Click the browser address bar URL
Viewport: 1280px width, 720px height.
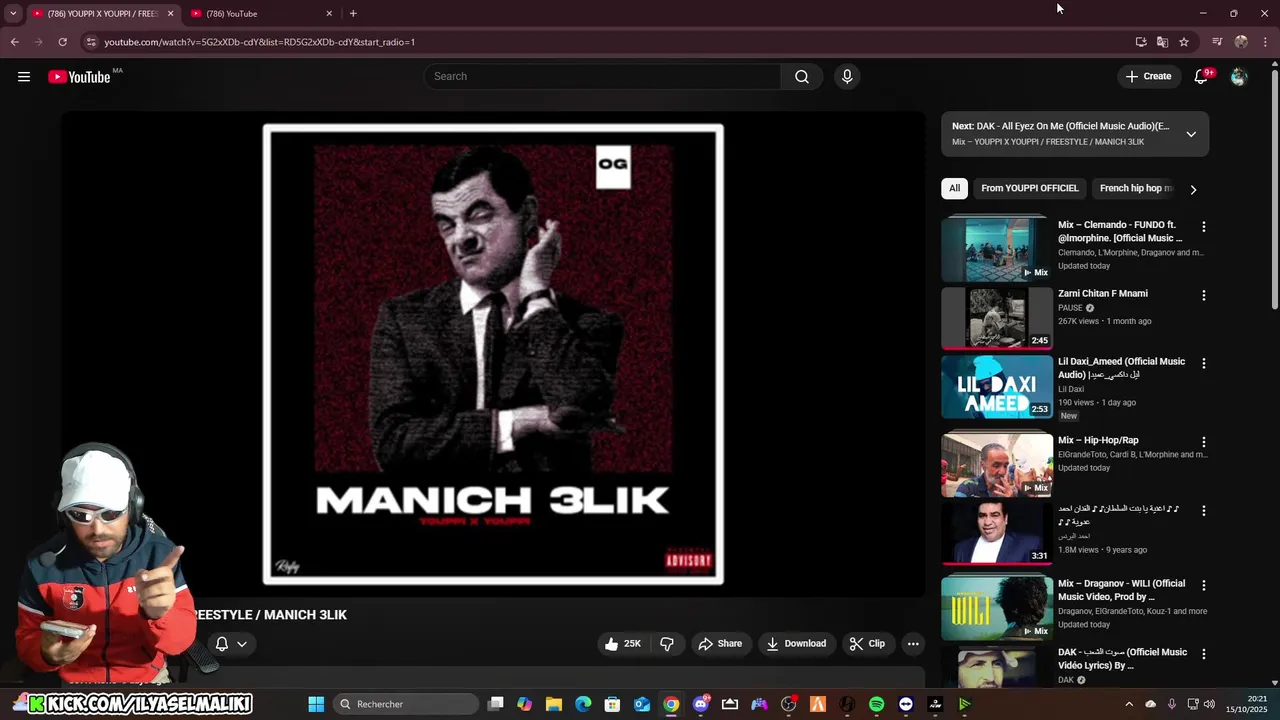click(260, 42)
